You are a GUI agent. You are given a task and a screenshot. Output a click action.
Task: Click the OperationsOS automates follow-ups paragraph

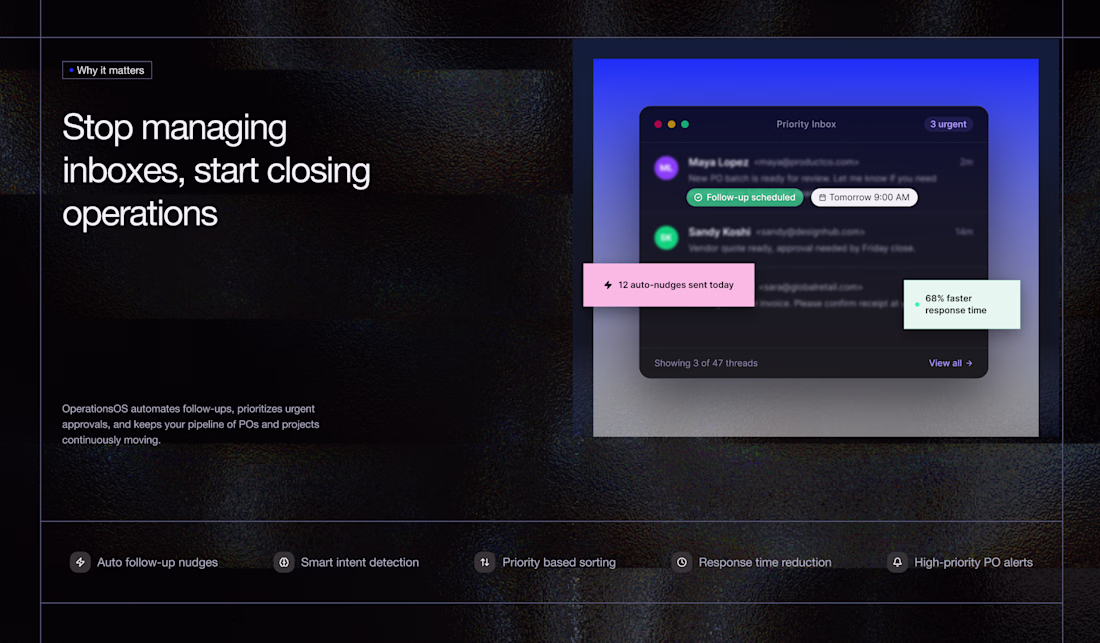(190, 424)
